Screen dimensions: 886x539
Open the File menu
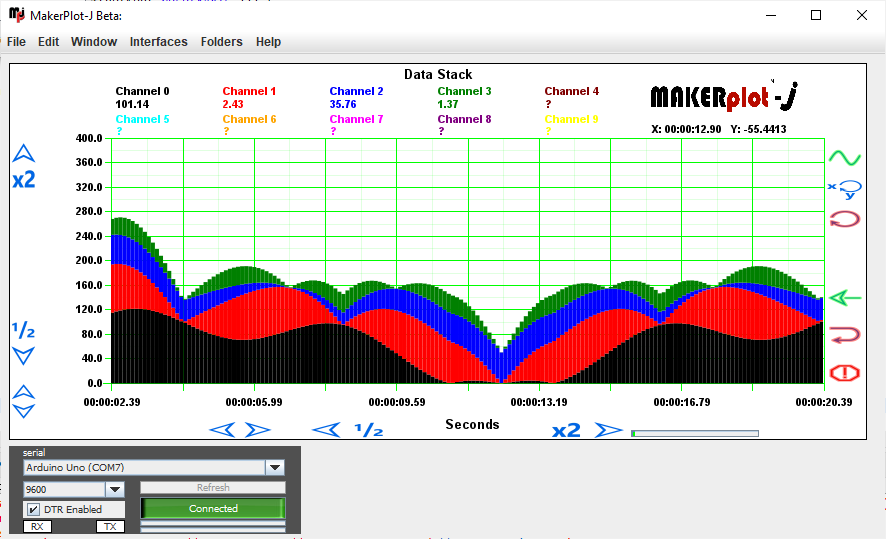(x=16, y=42)
